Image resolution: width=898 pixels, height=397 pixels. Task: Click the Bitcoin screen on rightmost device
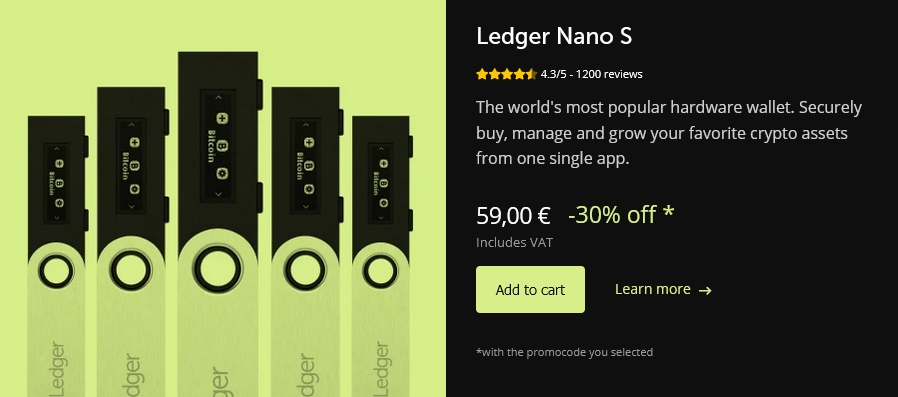pos(380,183)
